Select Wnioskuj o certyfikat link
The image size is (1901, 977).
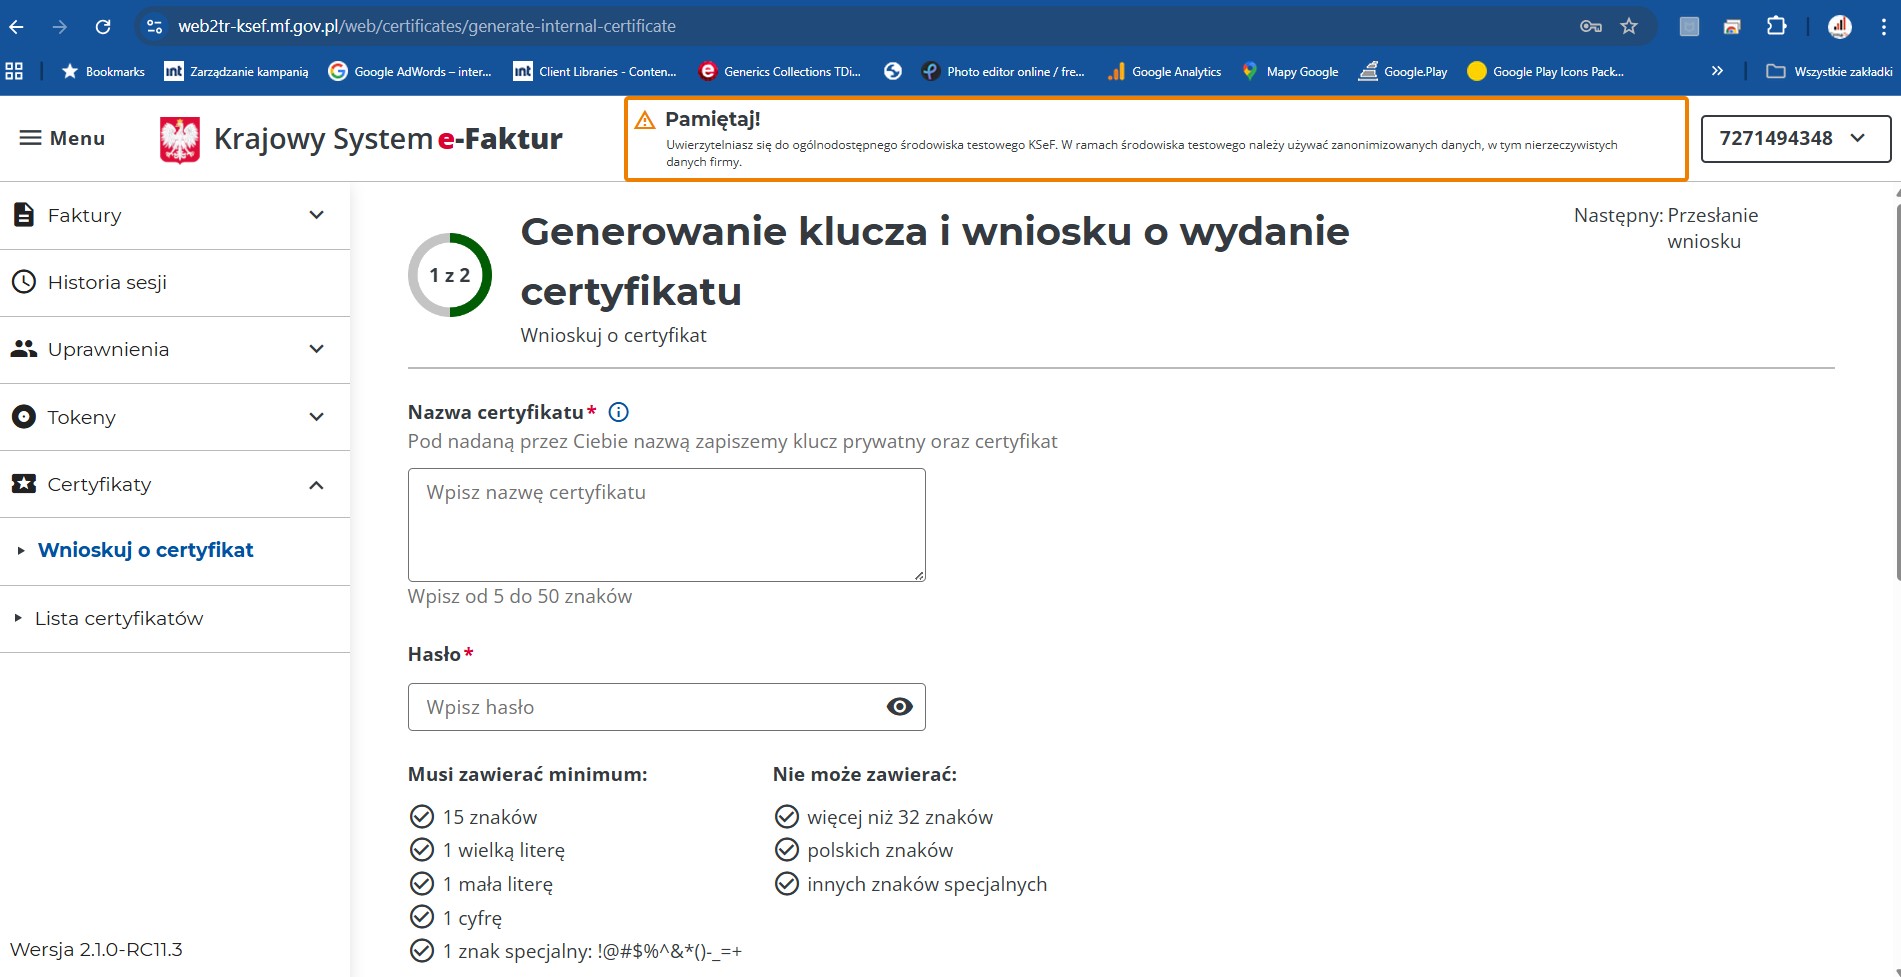(x=146, y=550)
